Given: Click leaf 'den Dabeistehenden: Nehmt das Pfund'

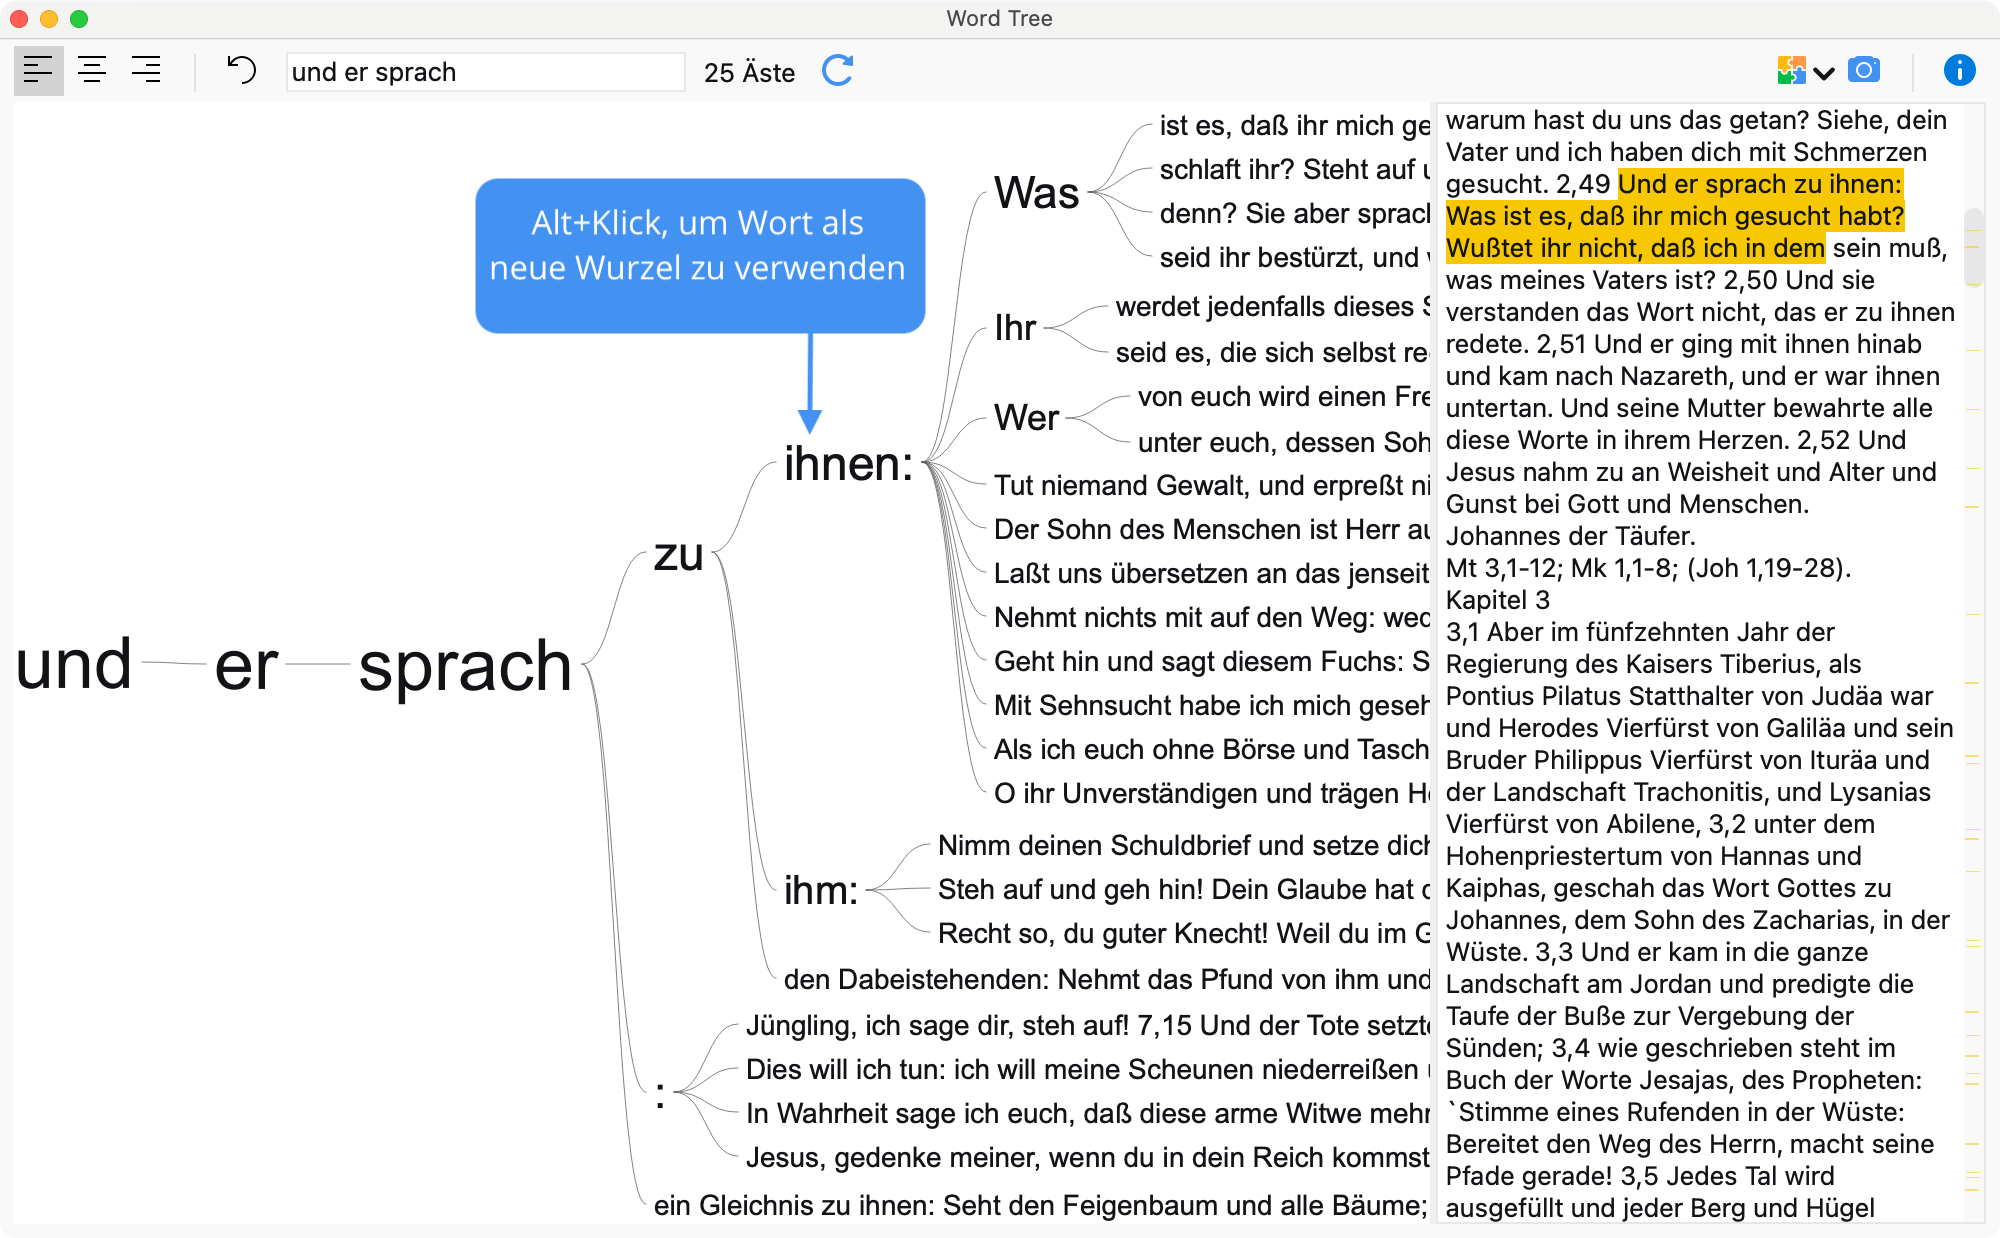Looking at the screenshot, I should (1107, 980).
